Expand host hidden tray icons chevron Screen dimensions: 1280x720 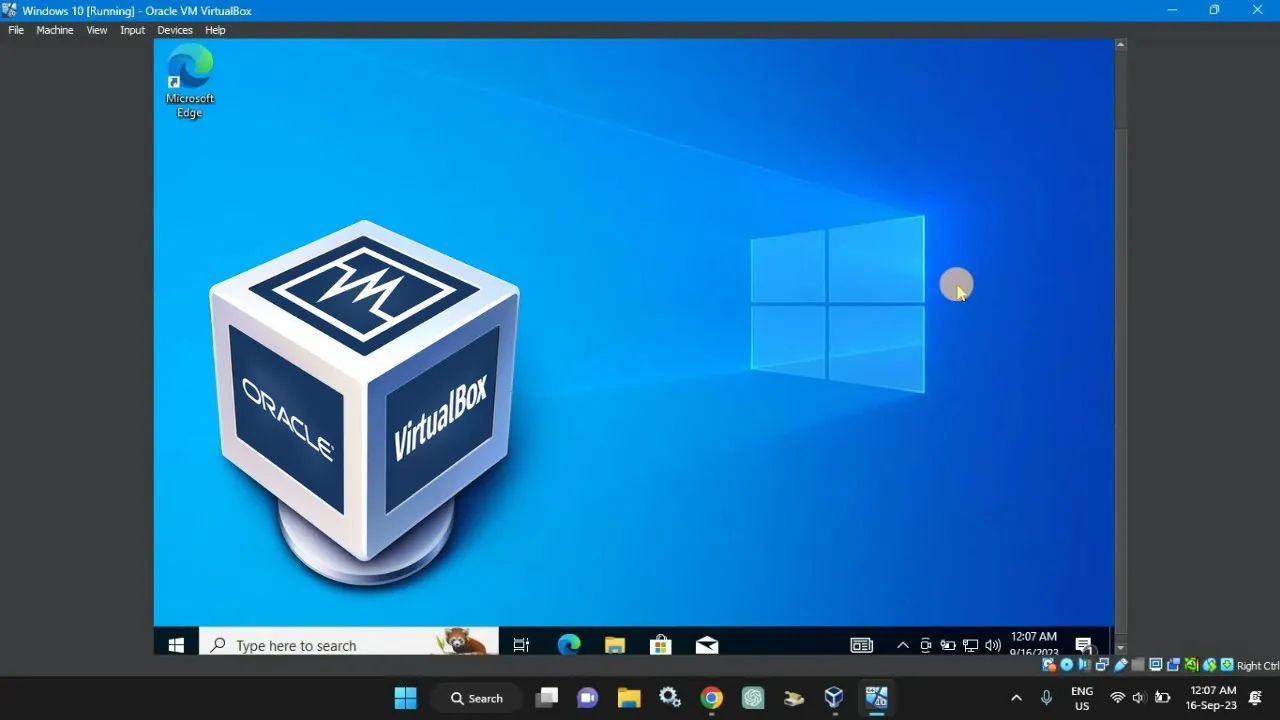coord(1016,698)
